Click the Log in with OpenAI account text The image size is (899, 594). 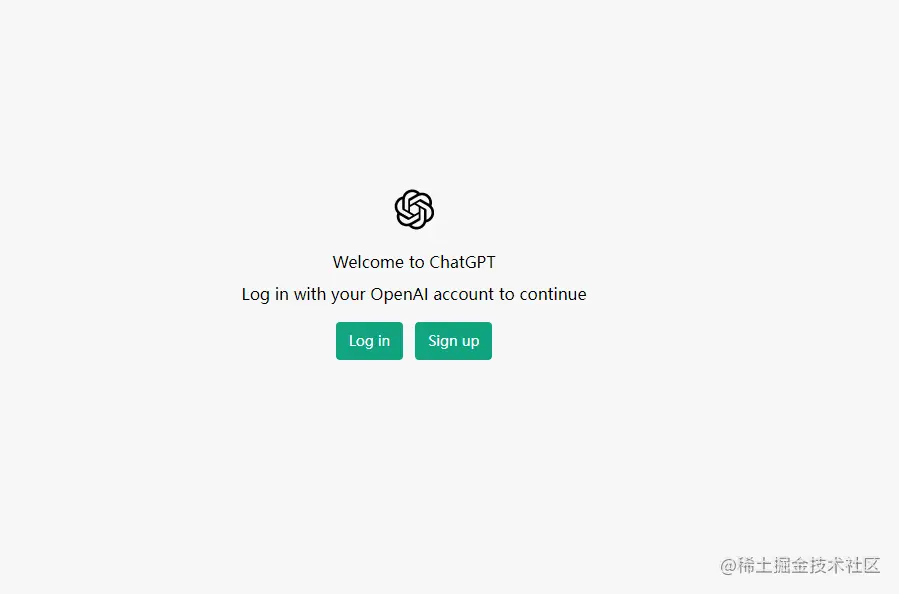414,294
